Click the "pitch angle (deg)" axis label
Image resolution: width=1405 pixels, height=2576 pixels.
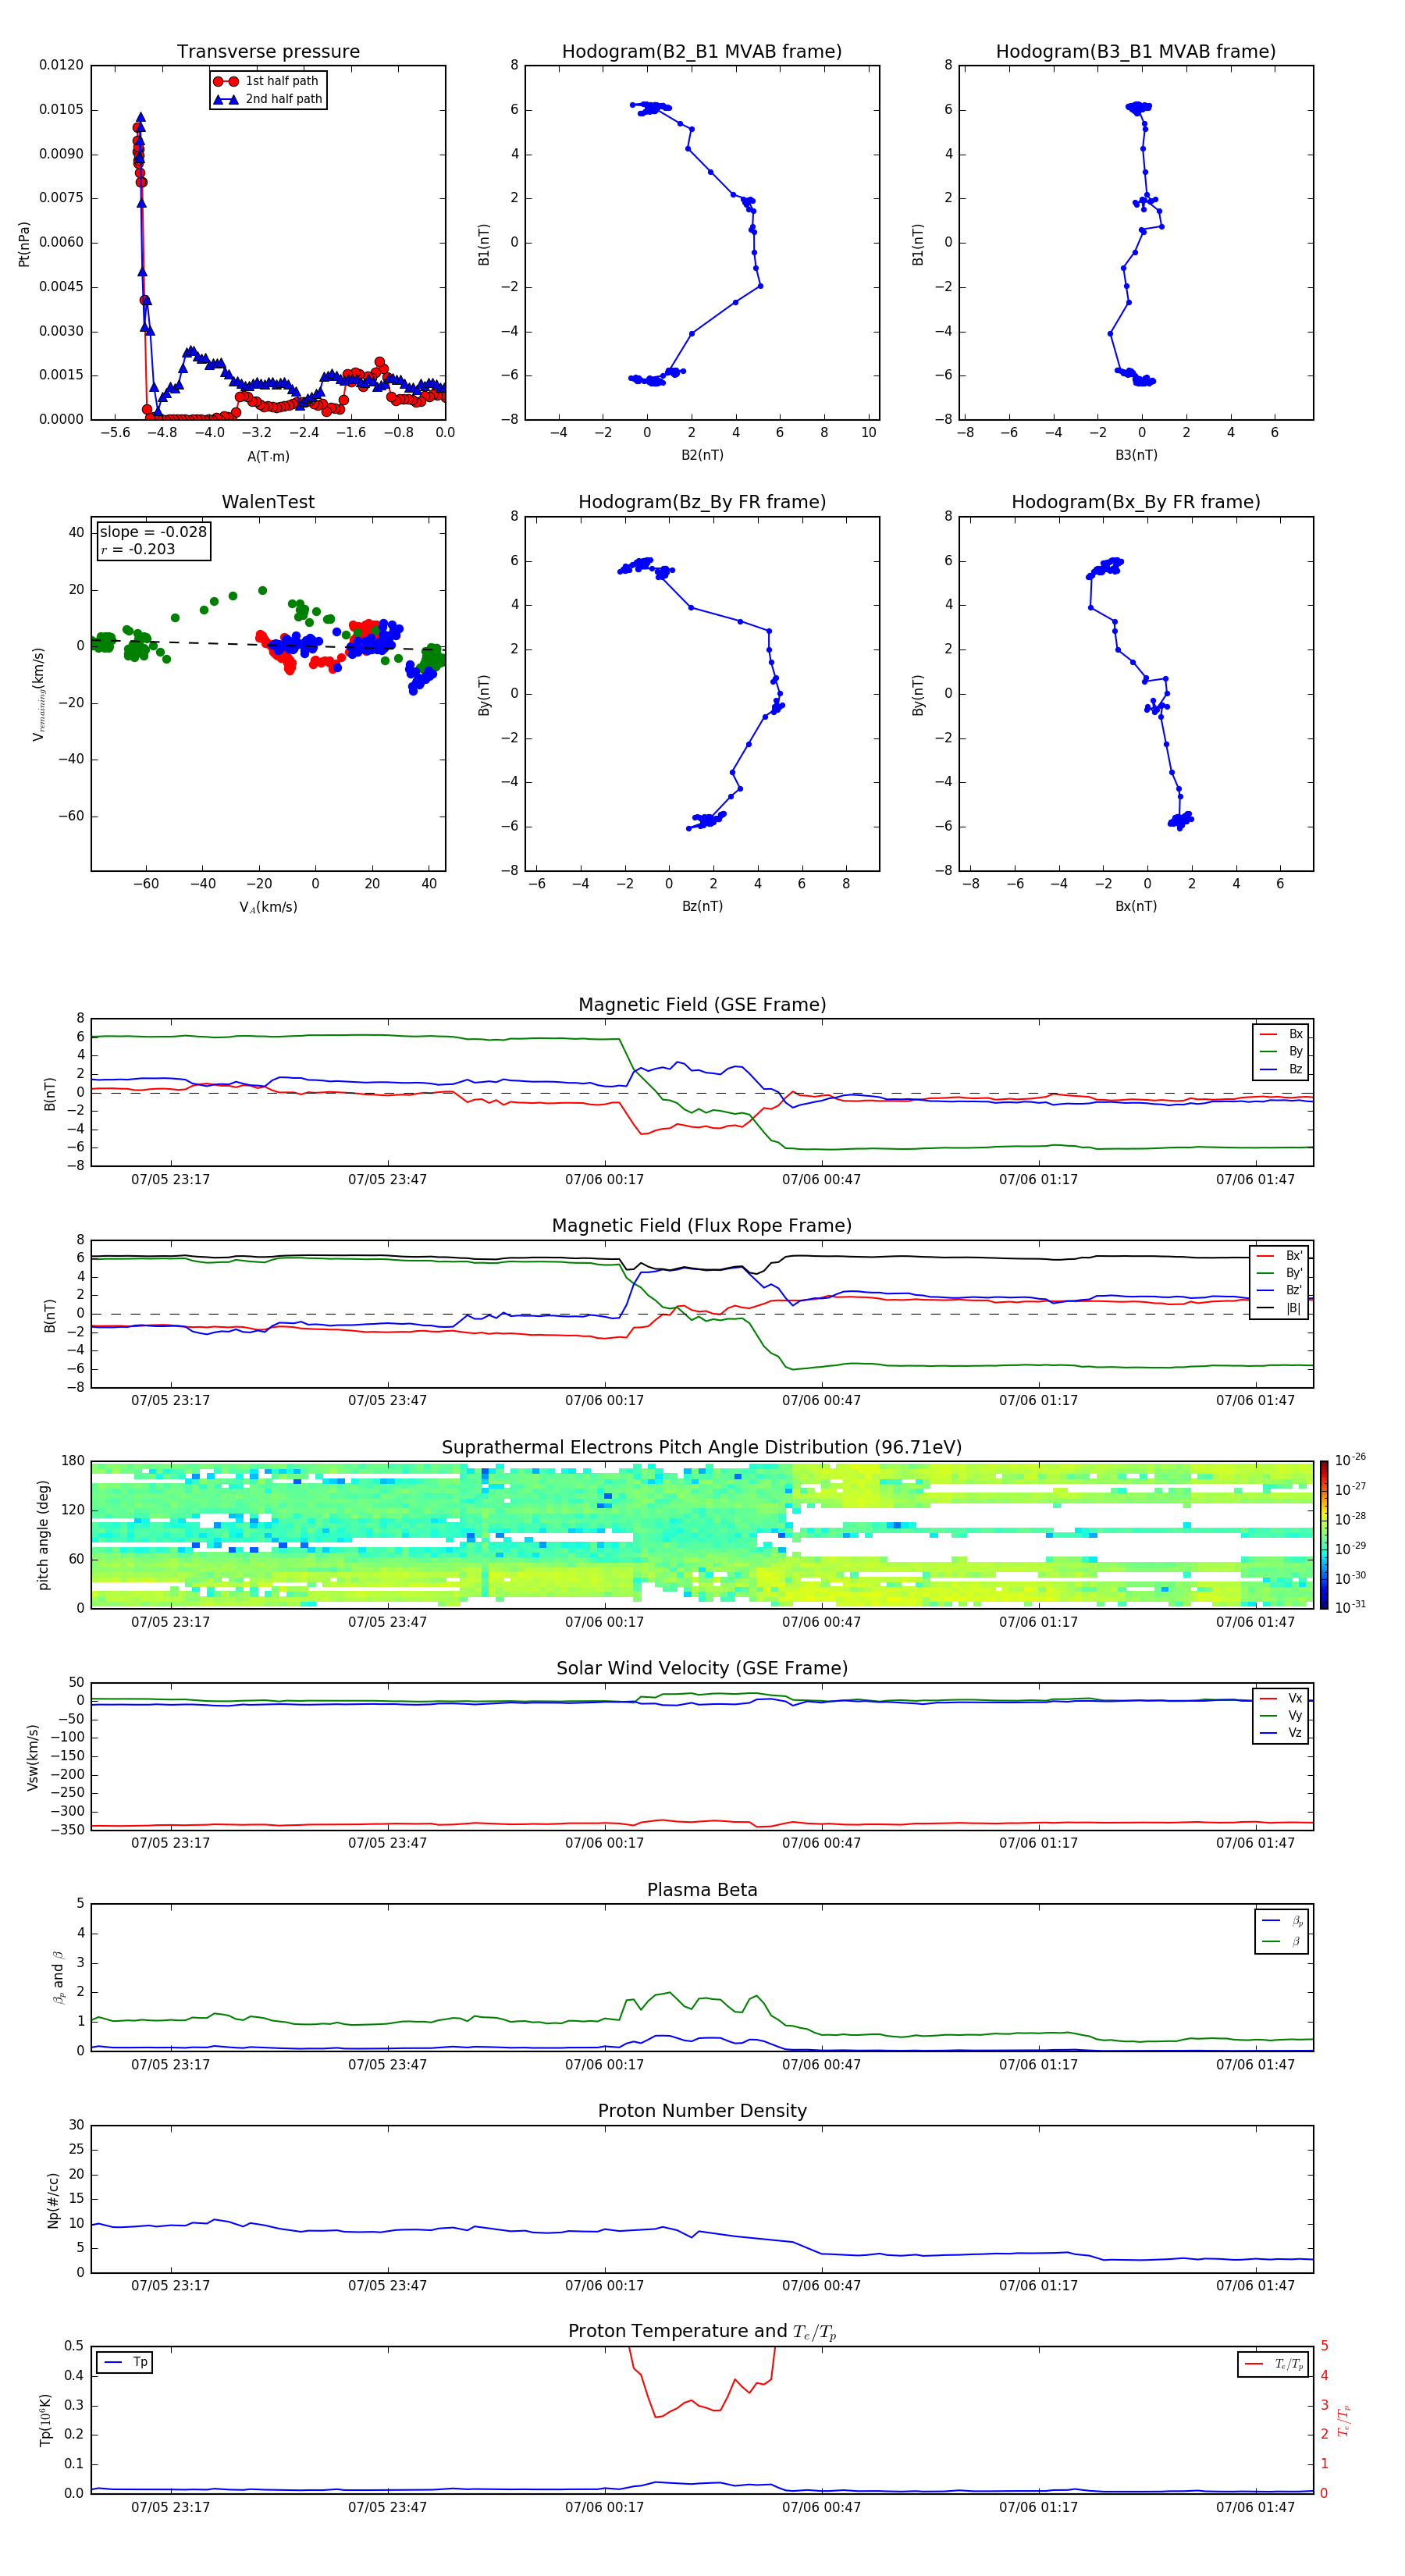(x=43, y=1535)
